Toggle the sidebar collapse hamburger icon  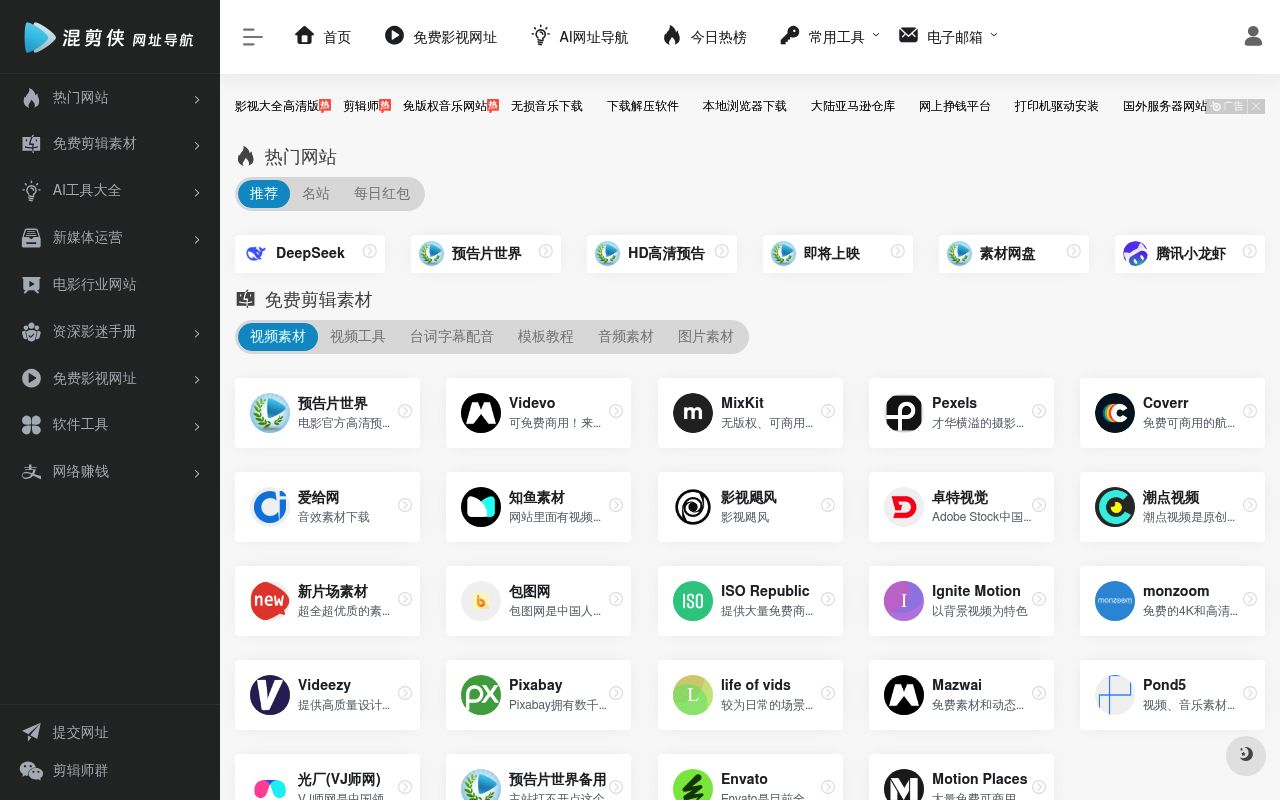[x=252, y=37]
